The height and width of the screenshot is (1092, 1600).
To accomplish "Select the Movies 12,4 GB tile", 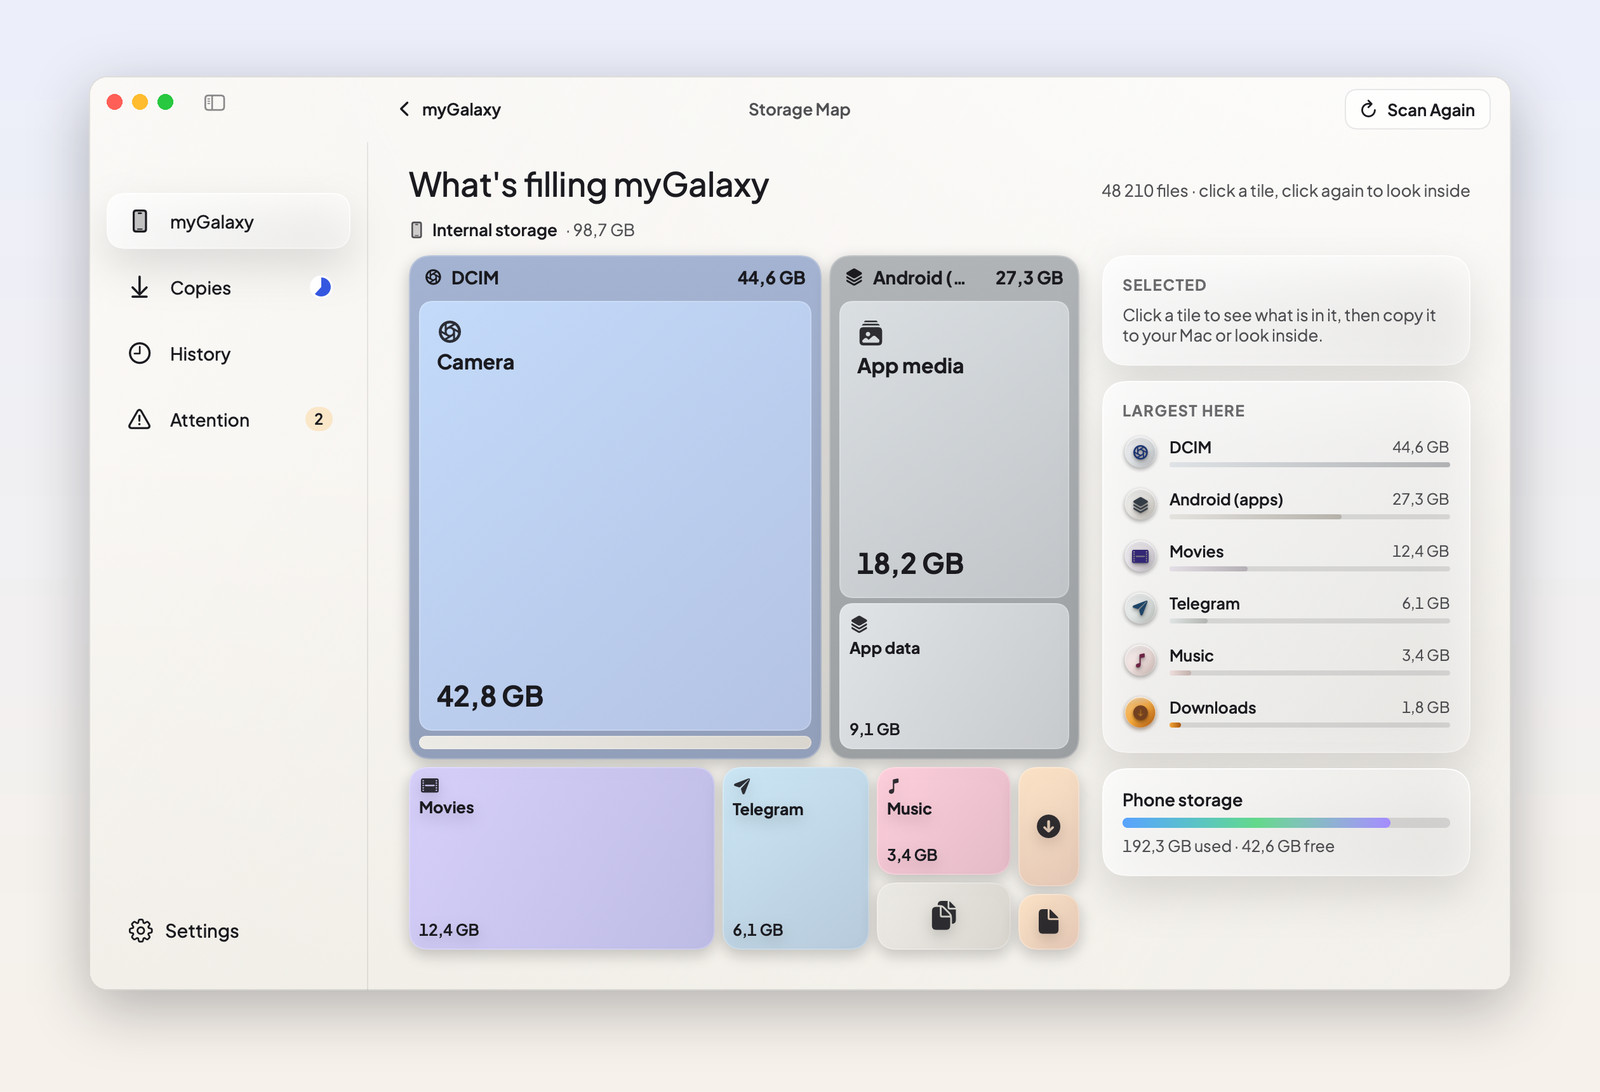I will pos(561,858).
